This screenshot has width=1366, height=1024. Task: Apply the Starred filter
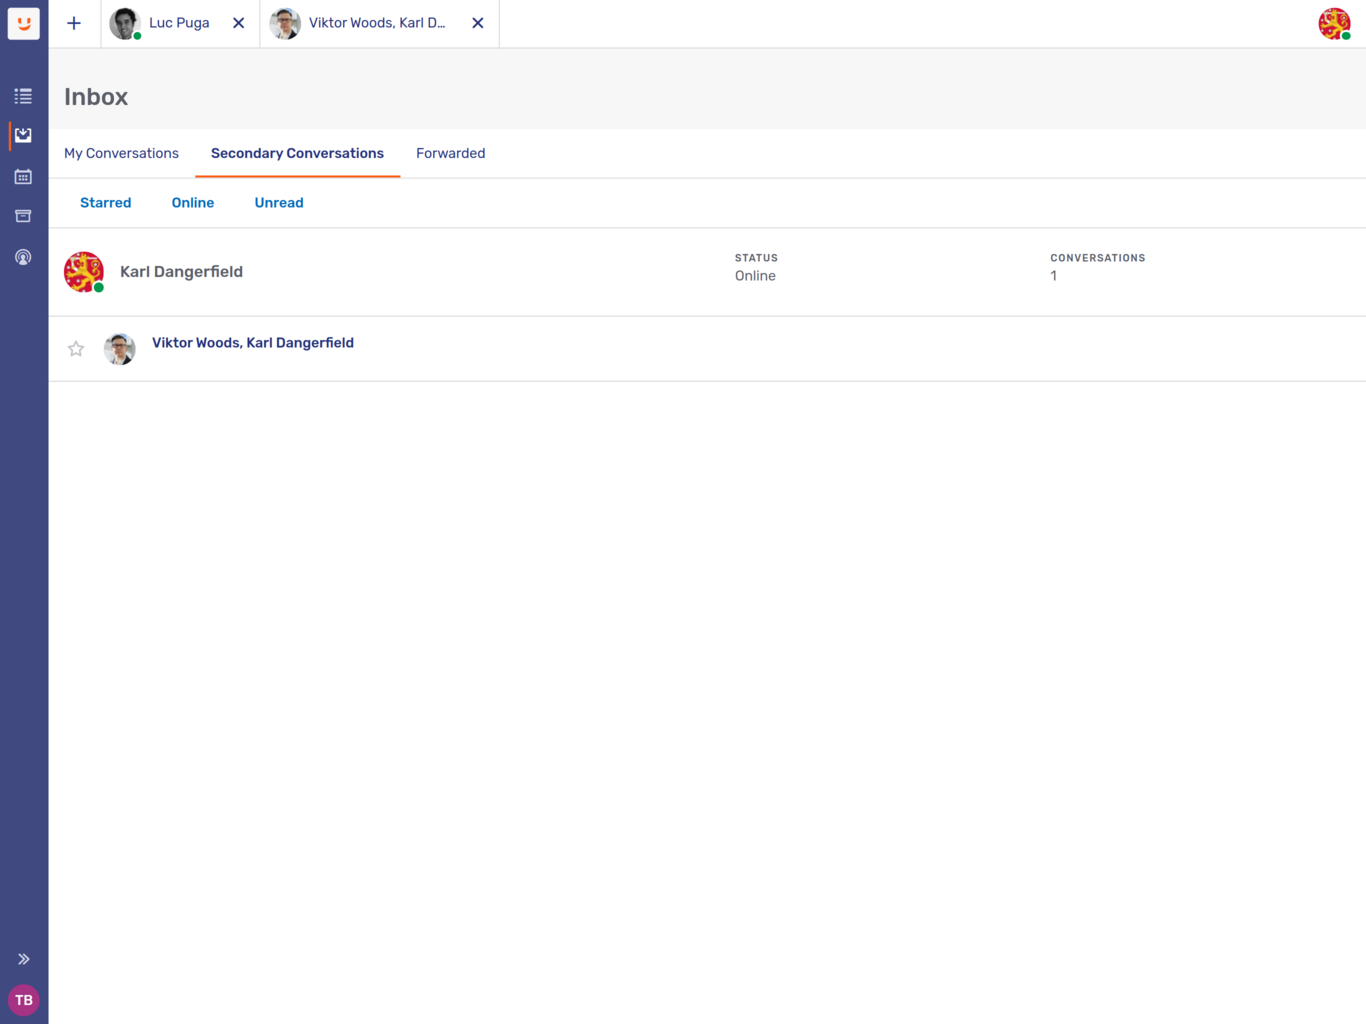105,202
